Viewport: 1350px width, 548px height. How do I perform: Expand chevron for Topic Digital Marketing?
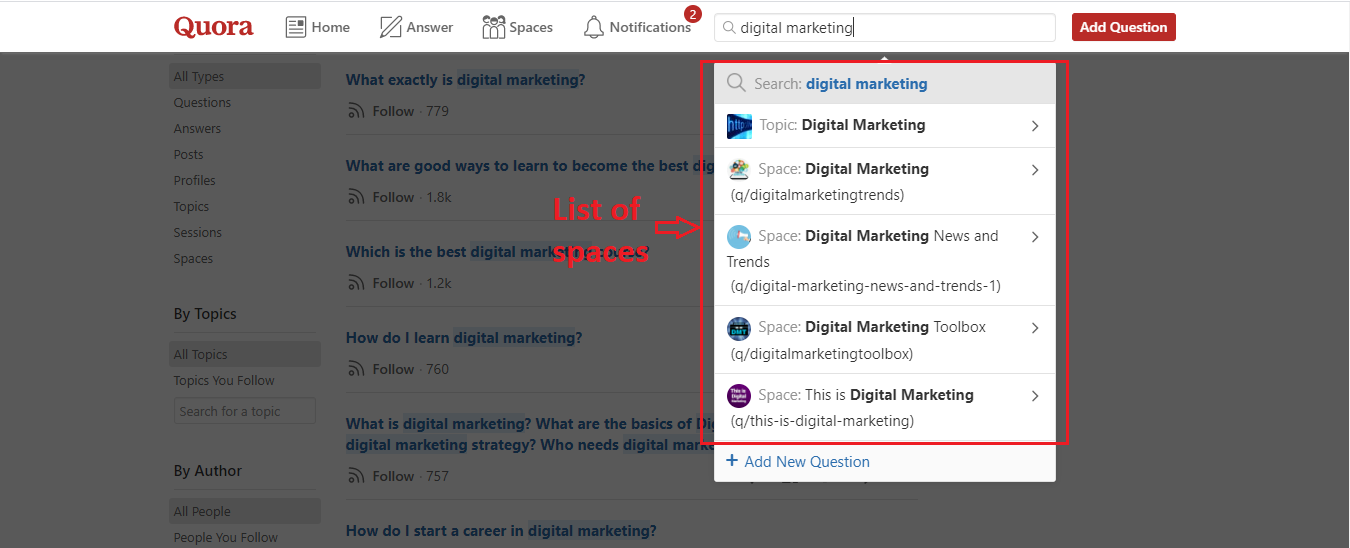point(1035,126)
